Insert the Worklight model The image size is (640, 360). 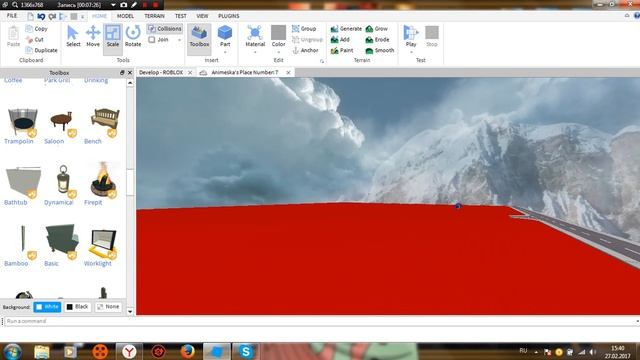[104, 243]
